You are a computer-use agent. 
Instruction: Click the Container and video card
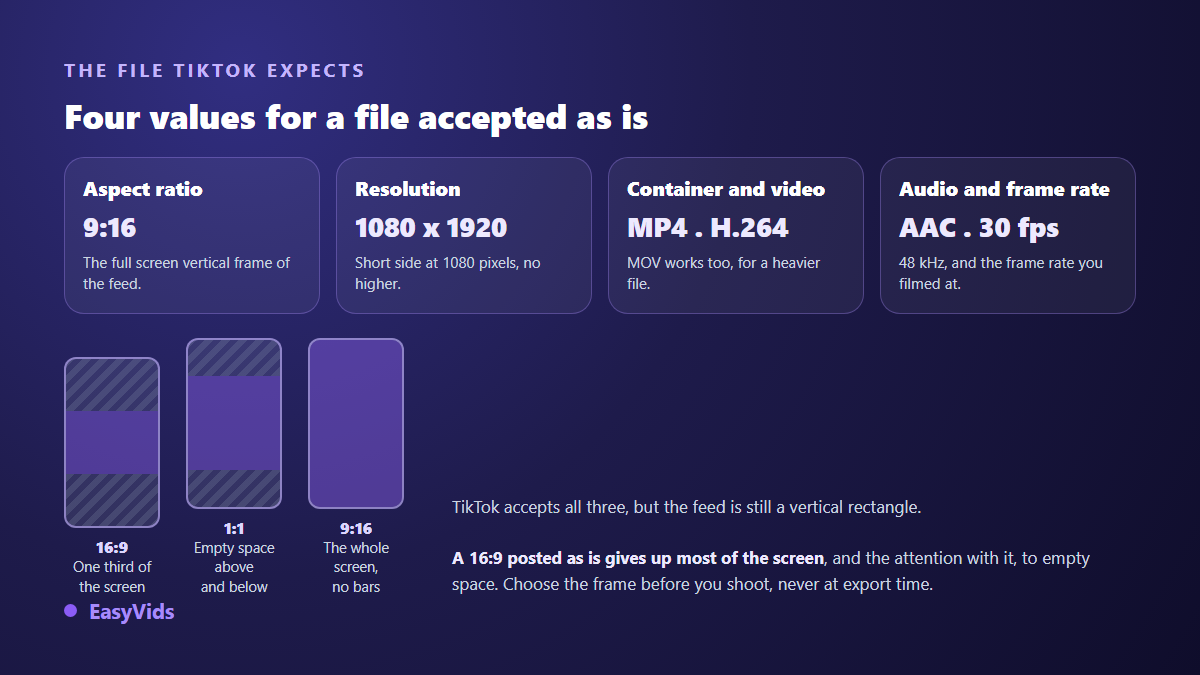[736, 235]
